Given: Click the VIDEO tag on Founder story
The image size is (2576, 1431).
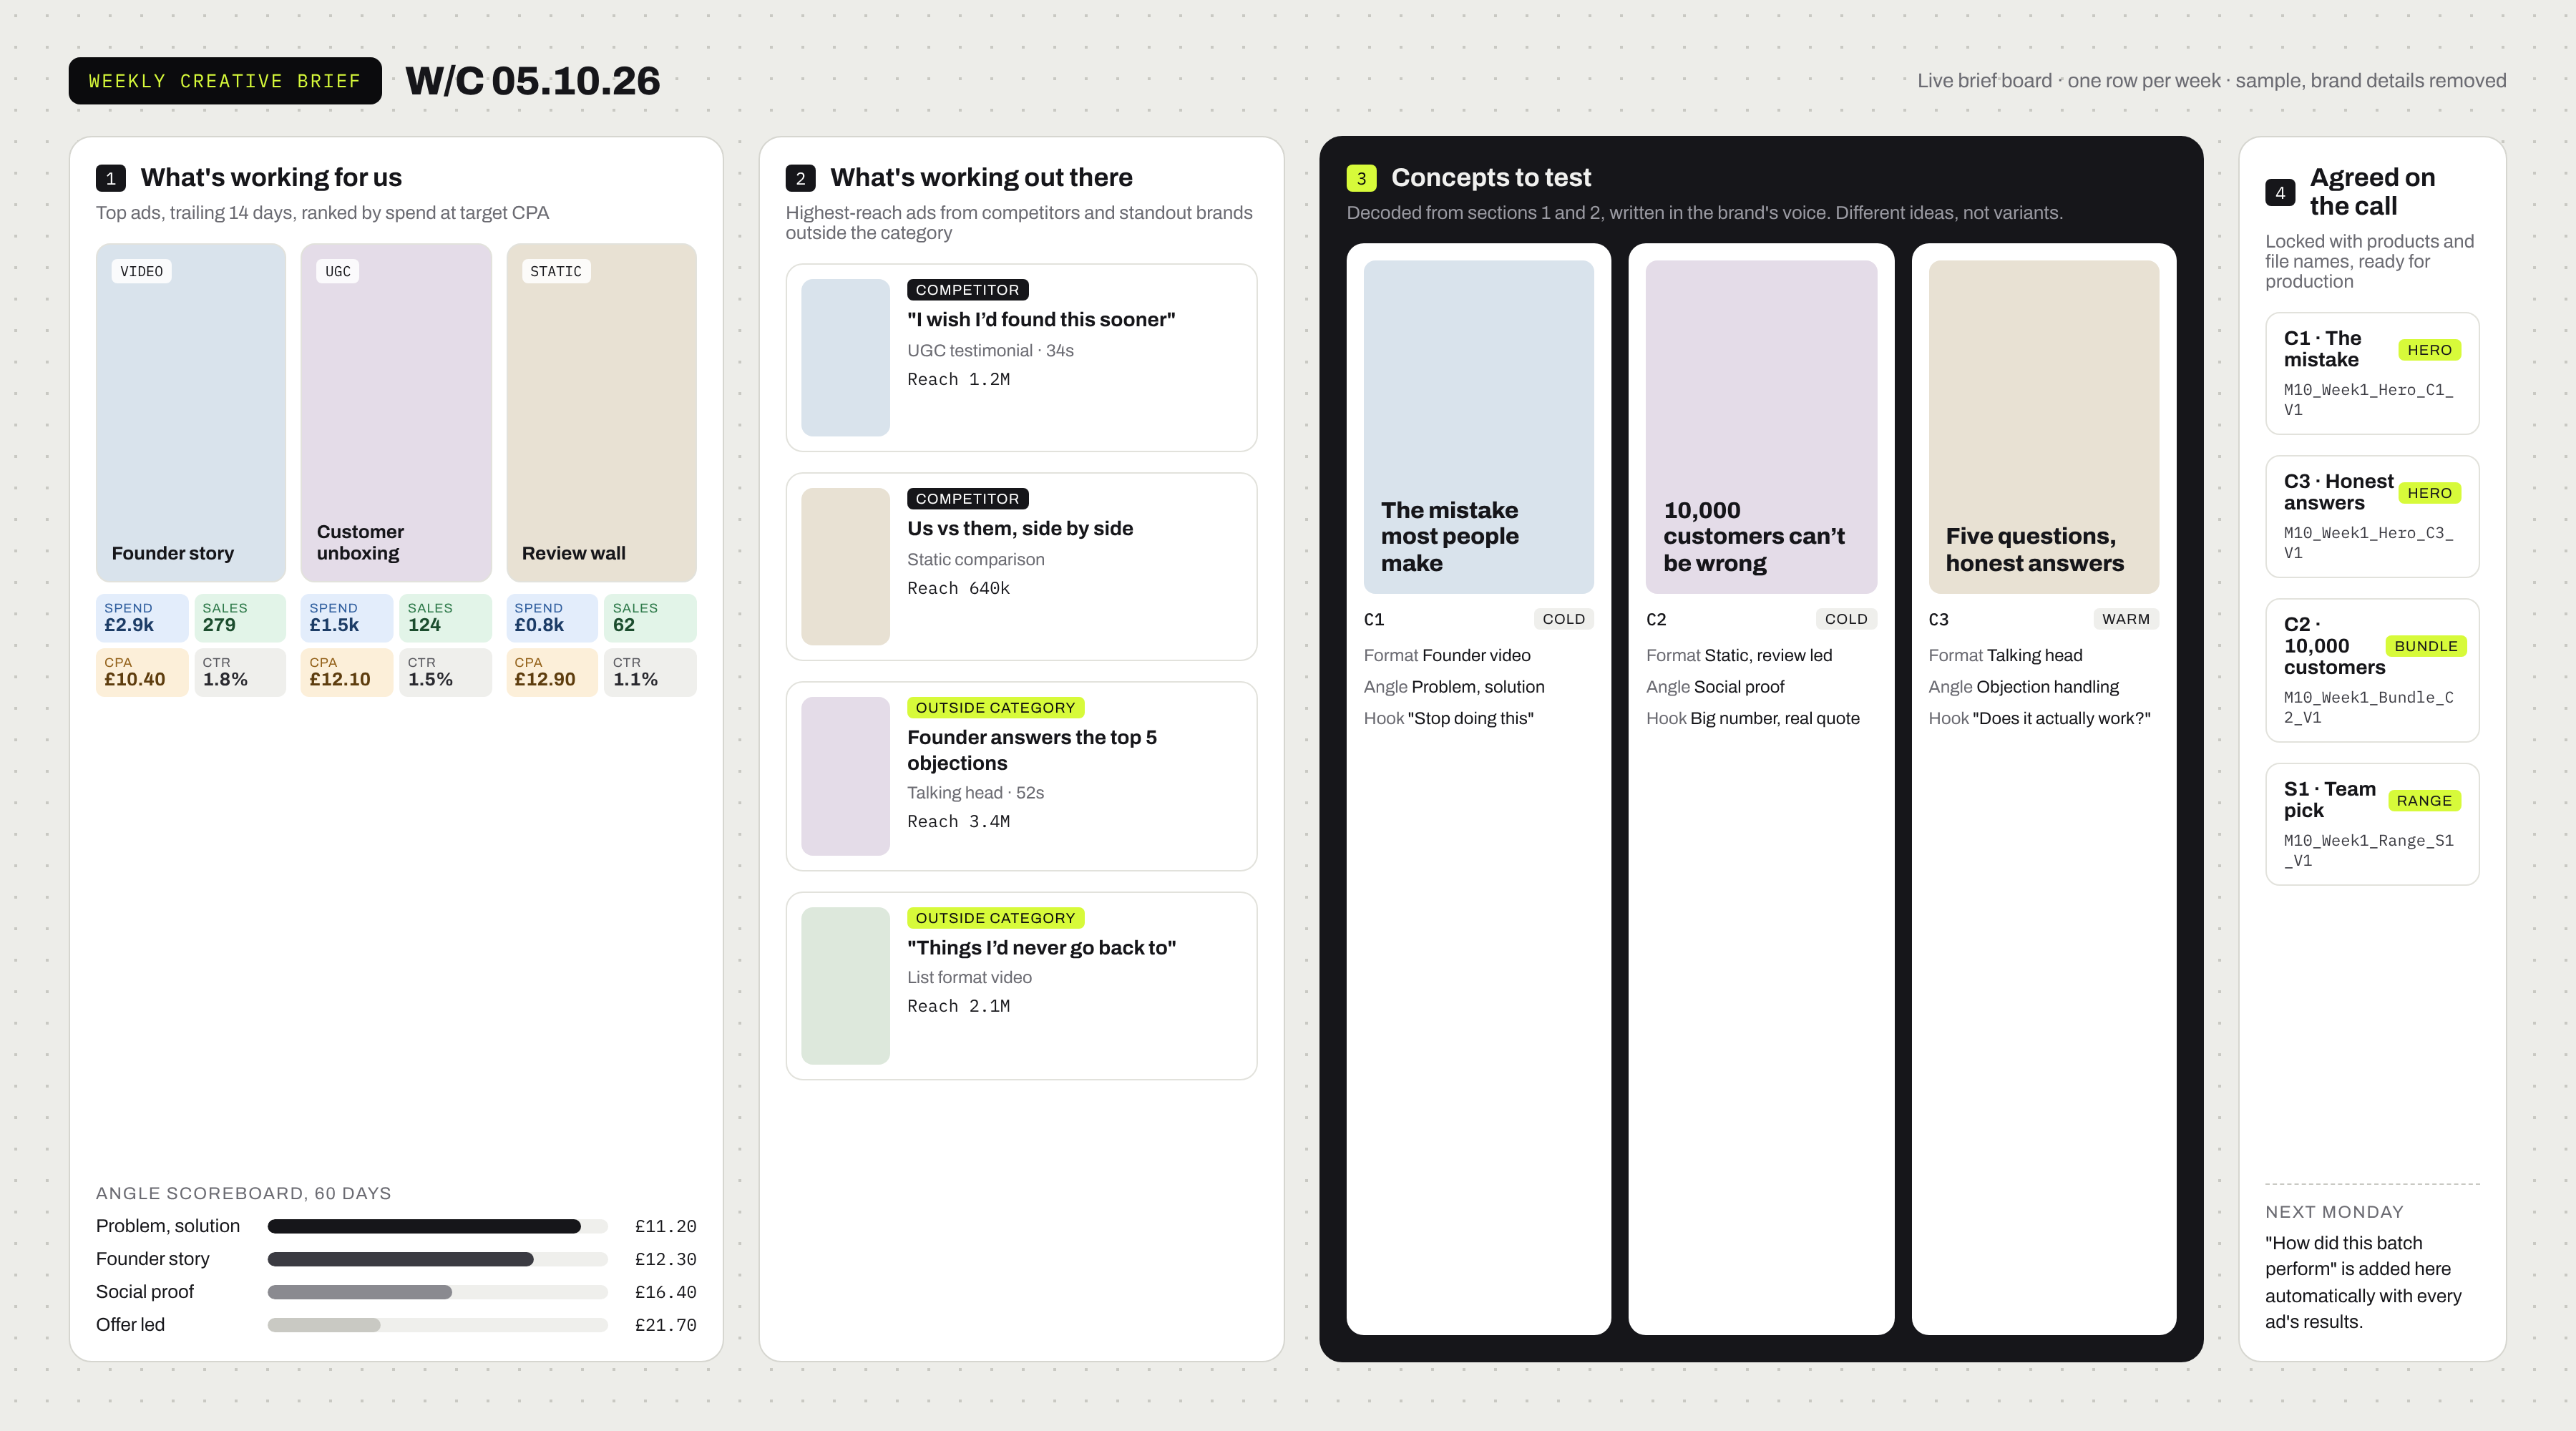Looking at the screenshot, I should pos(141,271).
